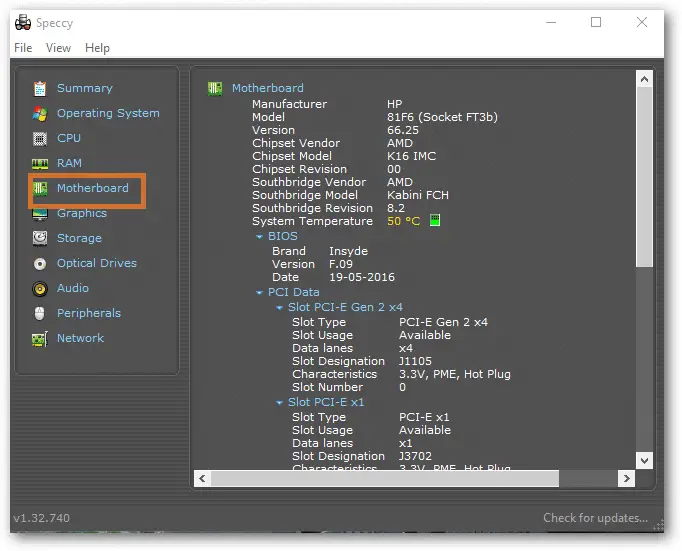Image resolution: width=682 pixels, height=551 pixels.
Task: Click the 50 °C temperature value
Action: pyautogui.click(x=404, y=221)
